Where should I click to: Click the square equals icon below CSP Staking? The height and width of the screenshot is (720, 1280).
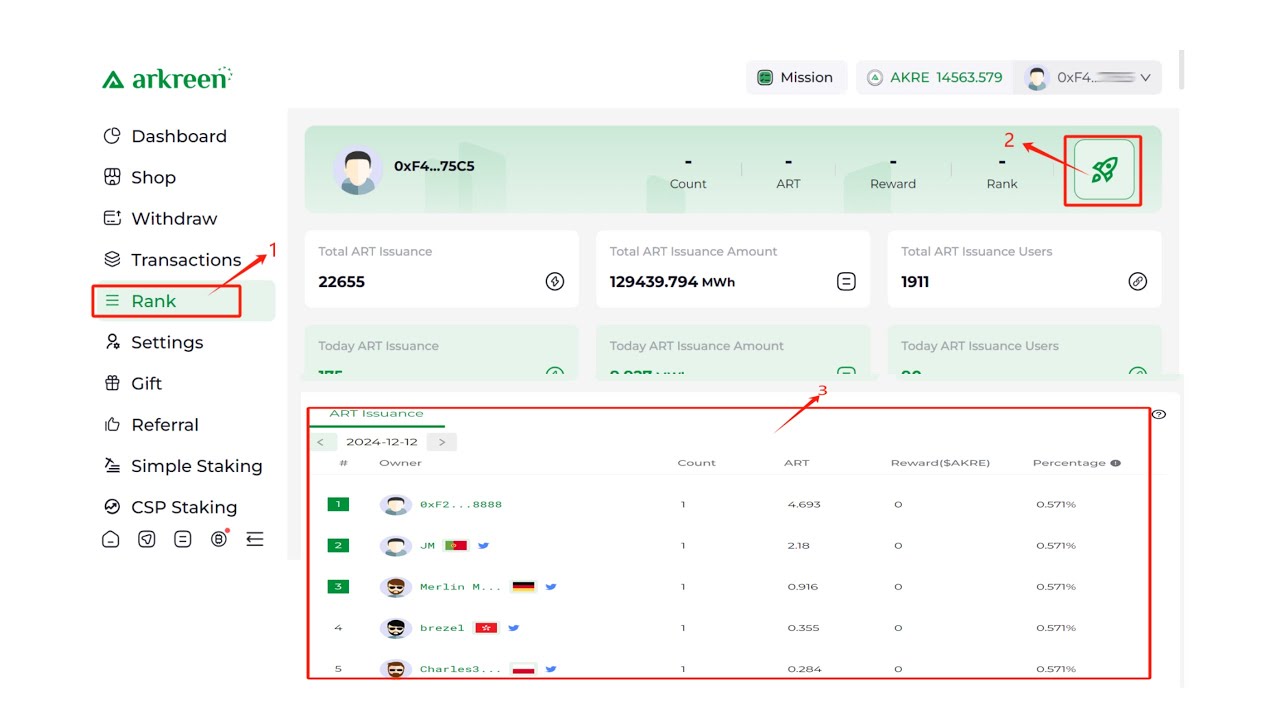pos(183,540)
